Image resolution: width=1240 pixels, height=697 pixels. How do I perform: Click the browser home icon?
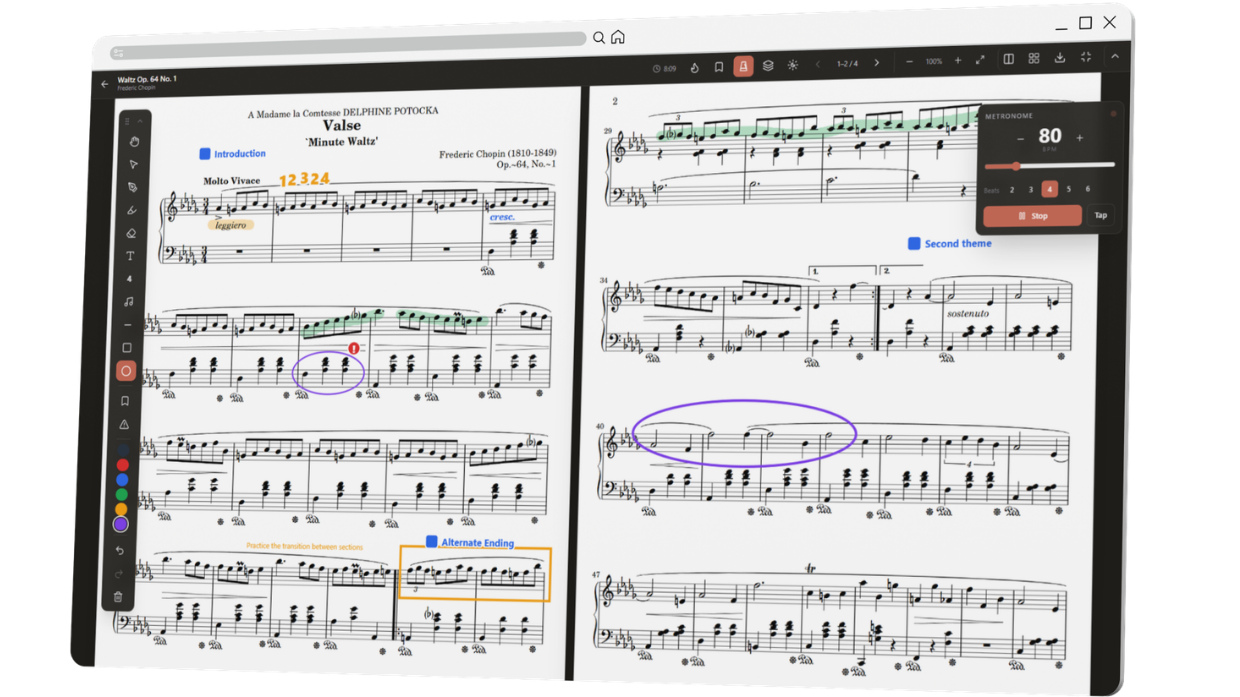pyautogui.click(x=618, y=37)
